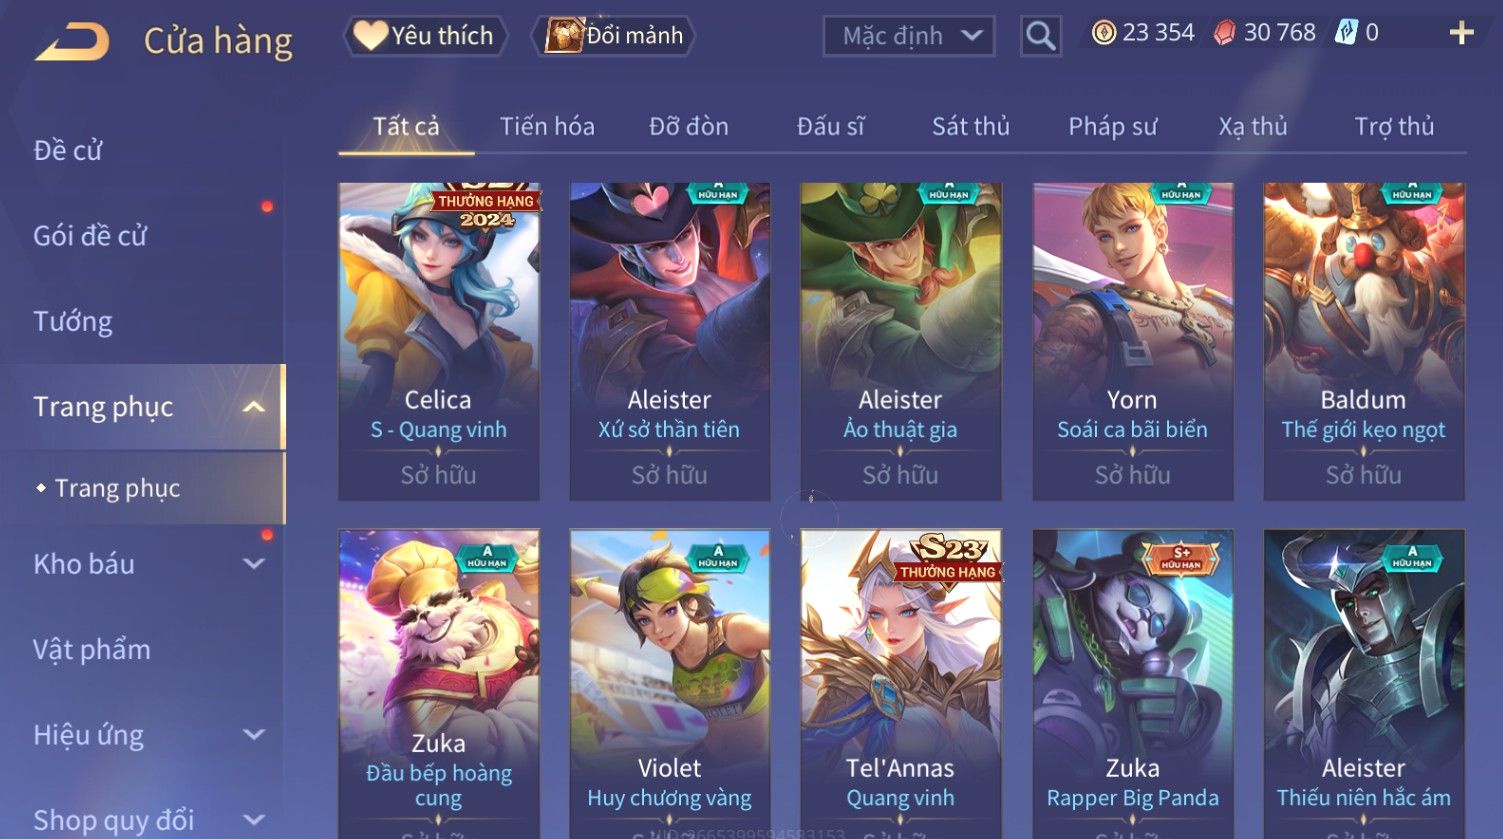
Task: Tap the gold coin currency icon
Action: coord(1103,33)
